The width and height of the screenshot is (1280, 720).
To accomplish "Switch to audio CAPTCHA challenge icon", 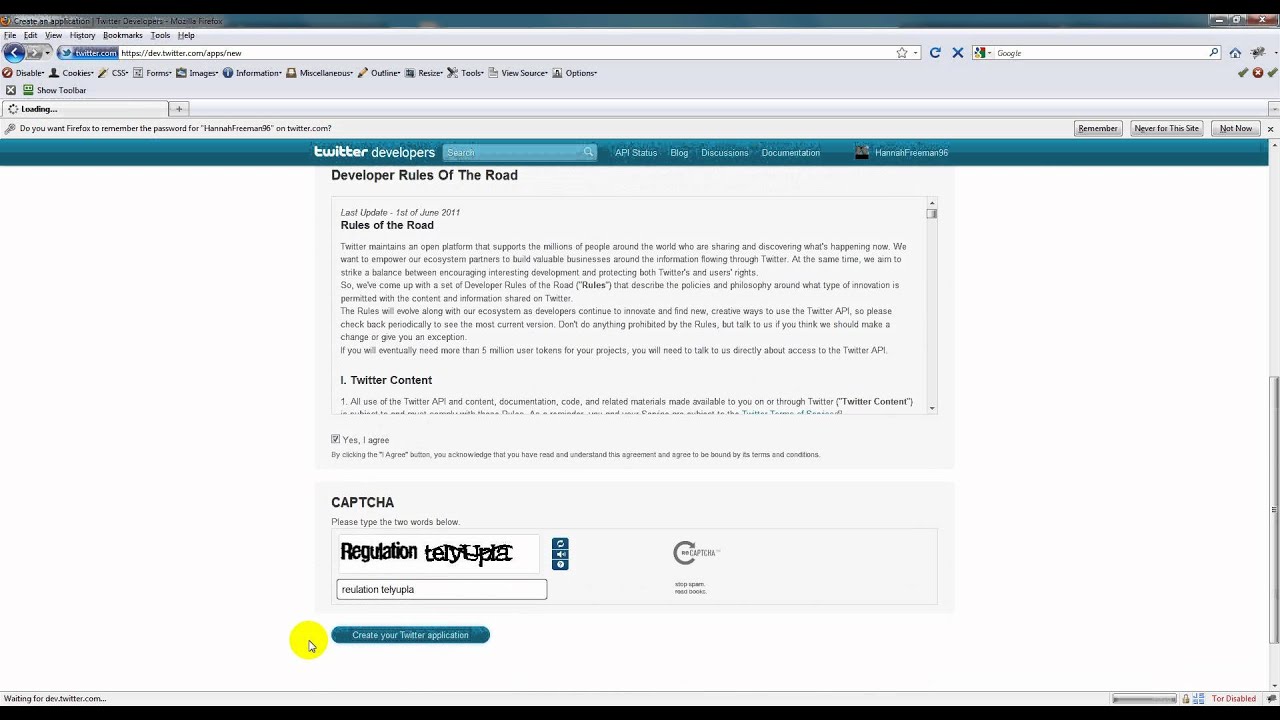I will [560, 554].
